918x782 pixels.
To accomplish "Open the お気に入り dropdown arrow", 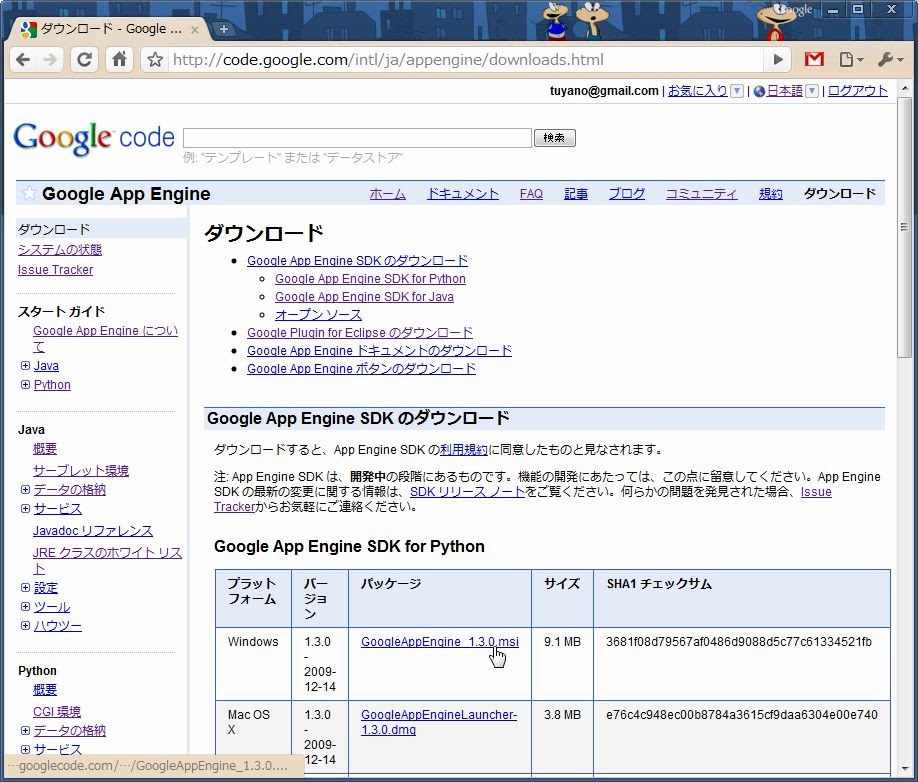I will [737, 91].
